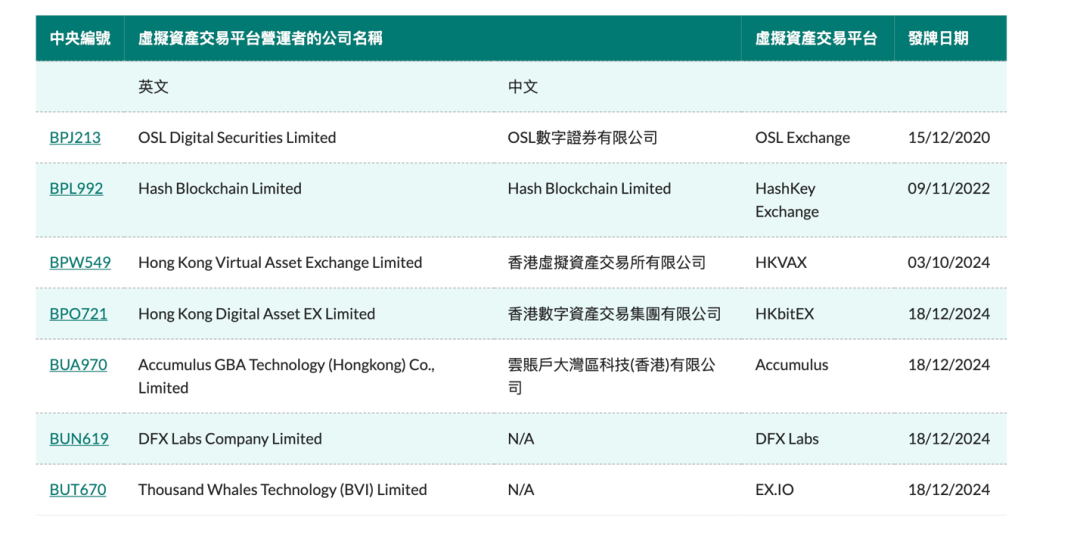This screenshot has height=548, width=1080.
Task: Open the BUA970 entry link
Action: coord(78,365)
